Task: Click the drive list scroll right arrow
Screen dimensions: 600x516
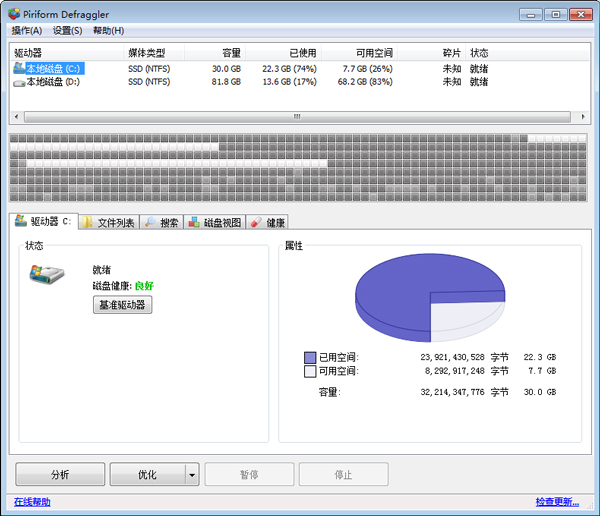Action: (x=583, y=116)
